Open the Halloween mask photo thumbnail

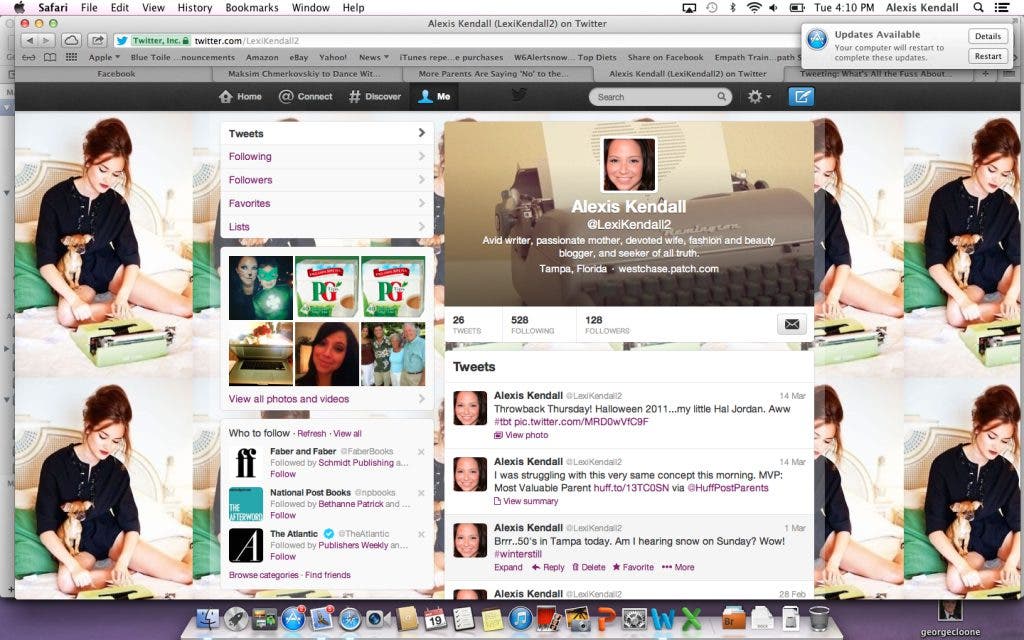tap(261, 288)
